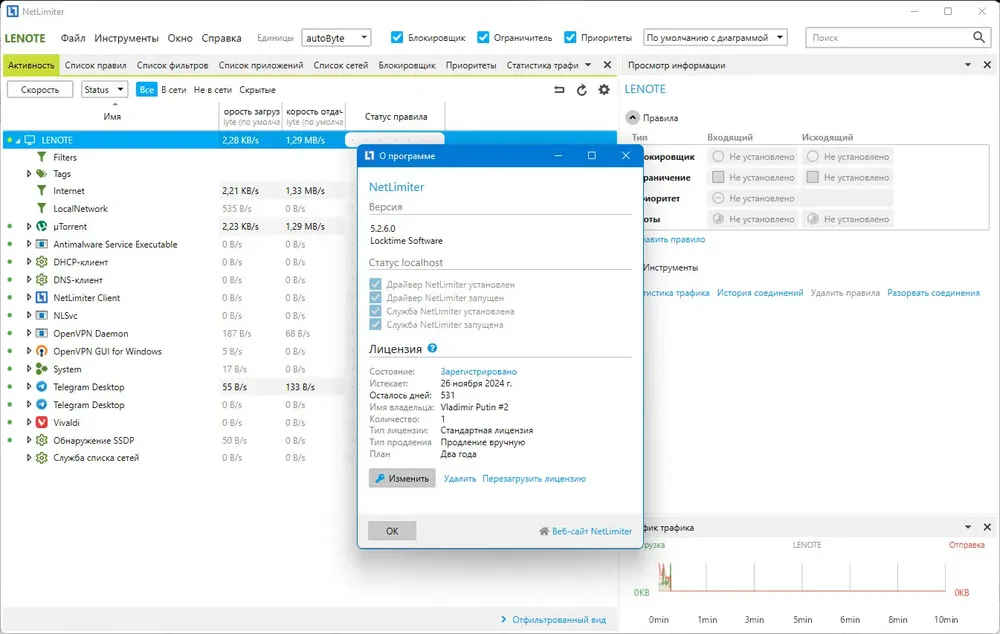Select the Скрытые filter
Screen dimensions: 1000x634
[257, 90]
